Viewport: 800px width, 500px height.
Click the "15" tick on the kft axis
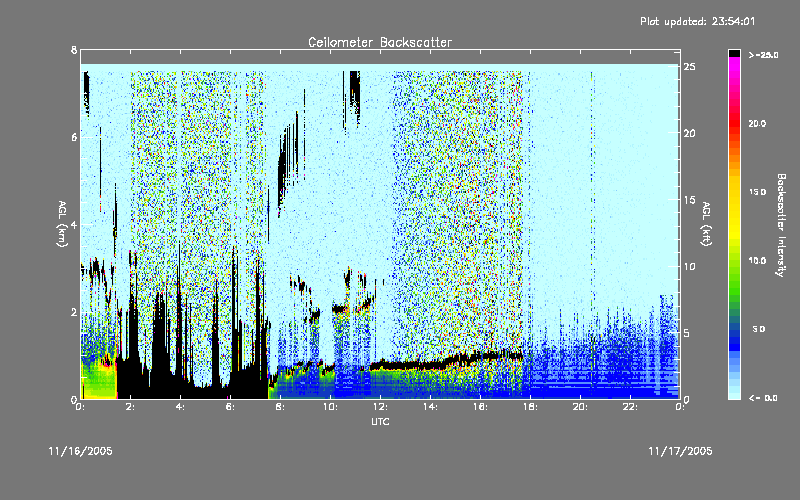tap(689, 200)
